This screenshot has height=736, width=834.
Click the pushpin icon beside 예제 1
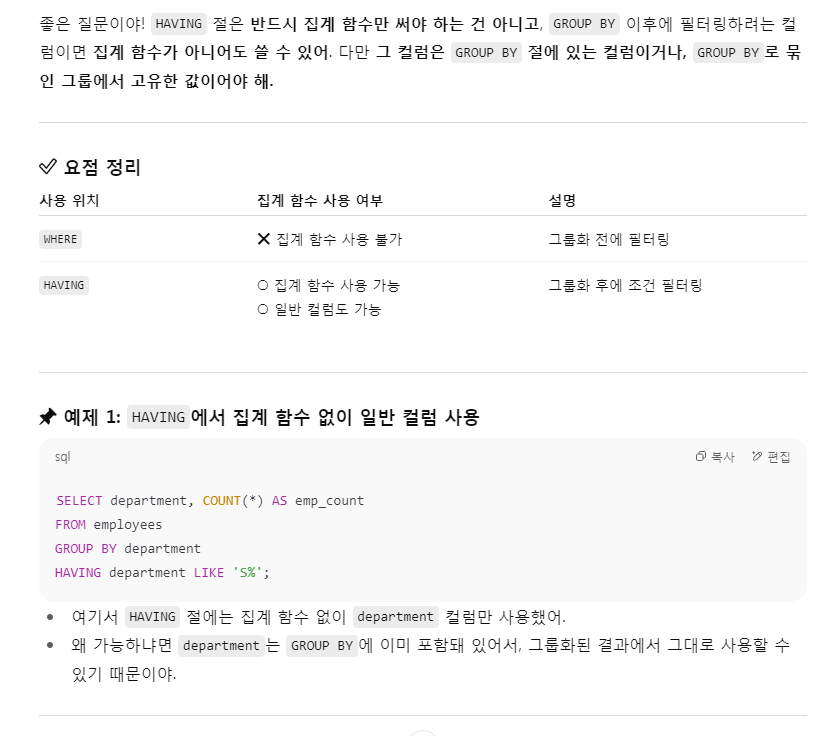click(x=48, y=416)
